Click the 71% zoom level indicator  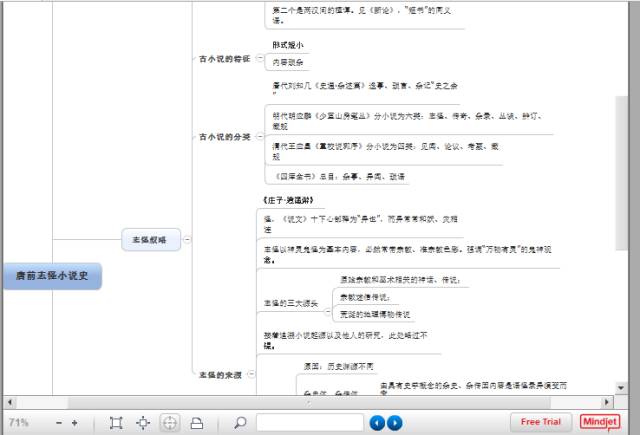coord(18,423)
